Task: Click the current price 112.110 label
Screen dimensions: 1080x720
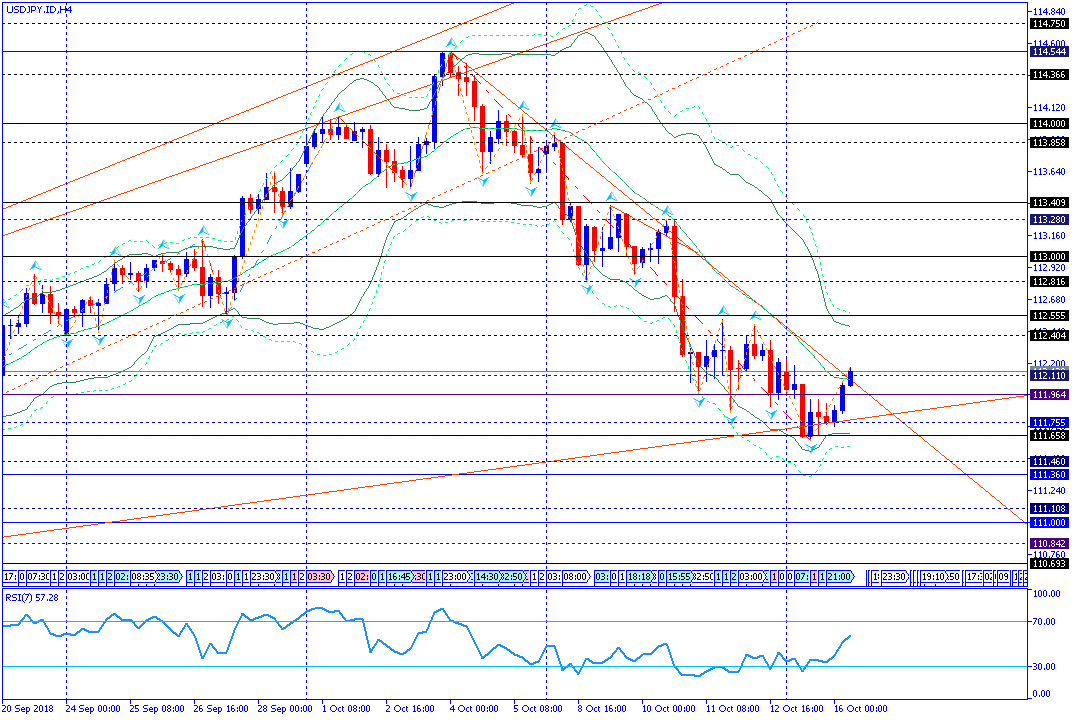Action: [x=1048, y=376]
